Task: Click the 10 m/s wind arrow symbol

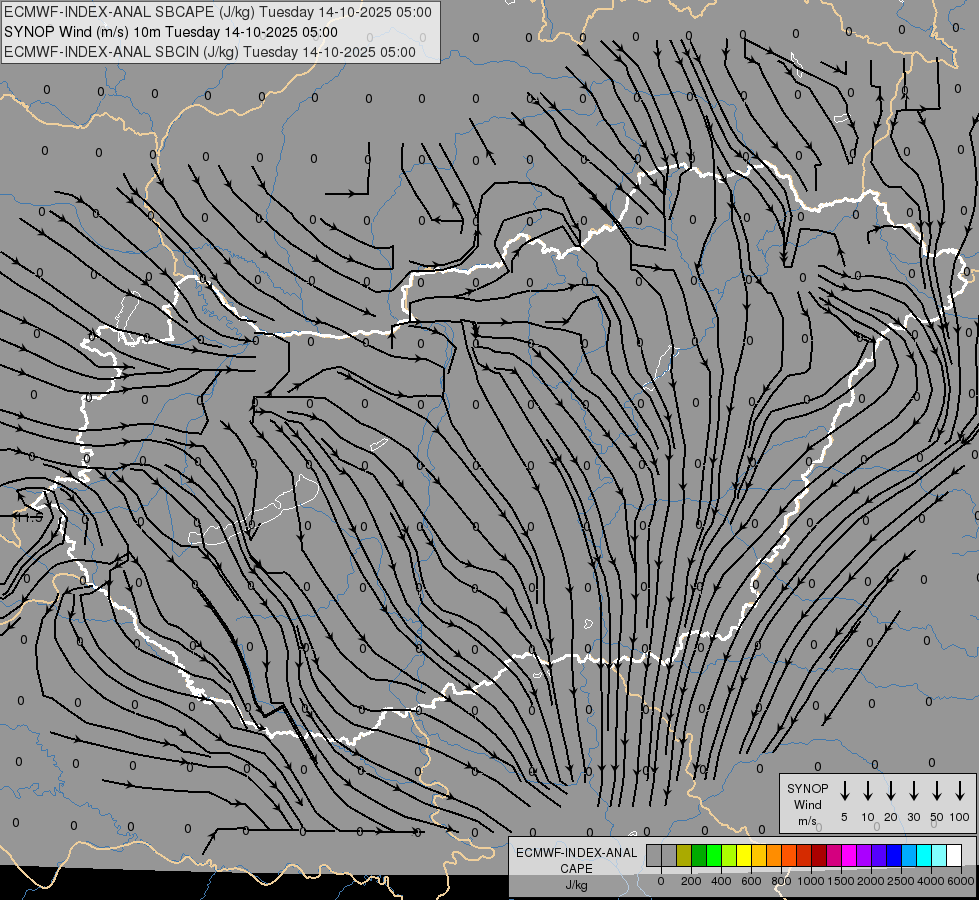Action: point(868,791)
